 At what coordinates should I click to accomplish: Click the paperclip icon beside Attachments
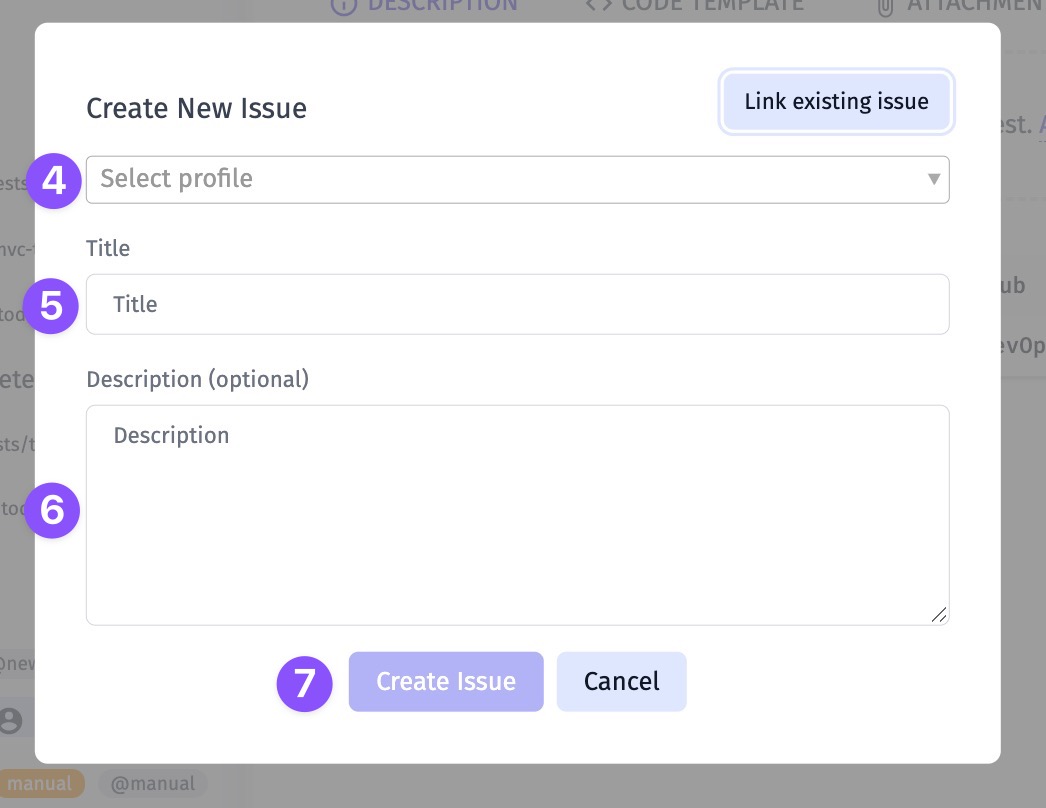pyautogui.click(x=884, y=6)
